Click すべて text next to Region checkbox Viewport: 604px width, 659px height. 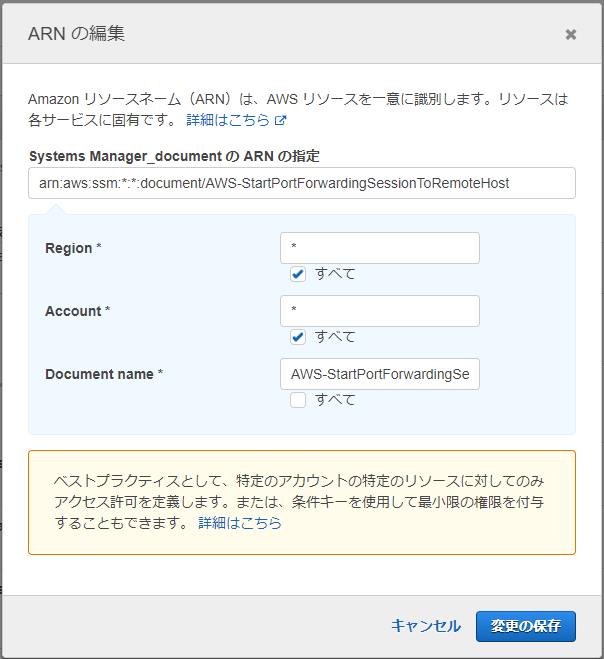coord(335,274)
